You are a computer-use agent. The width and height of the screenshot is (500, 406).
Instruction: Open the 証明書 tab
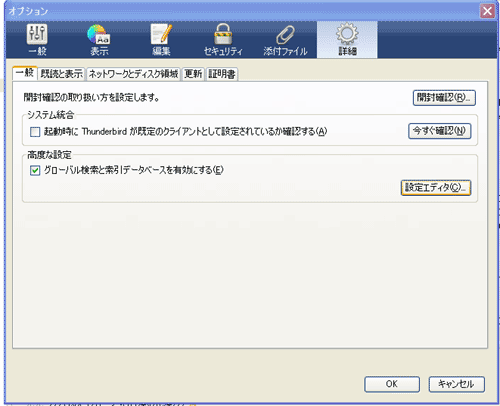pyautogui.click(x=222, y=74)
